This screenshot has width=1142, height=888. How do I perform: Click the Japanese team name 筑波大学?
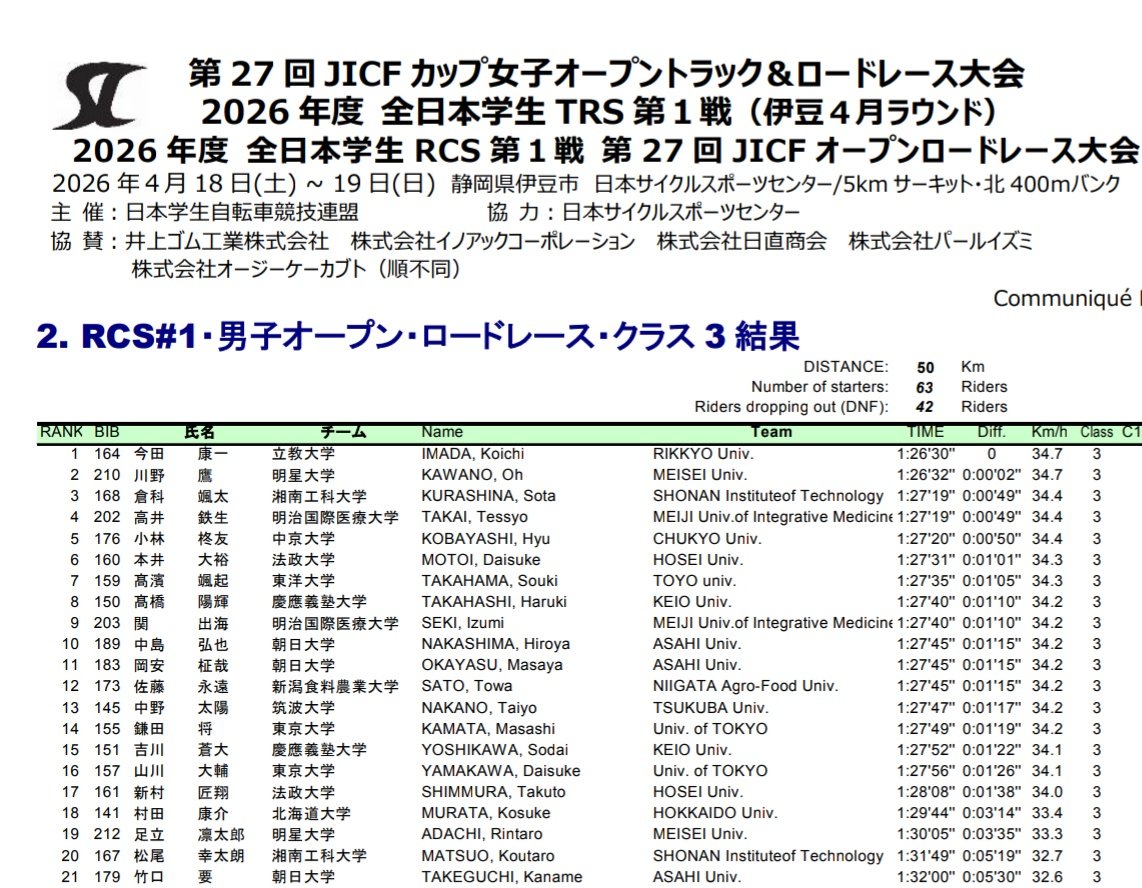click(303, 707)
